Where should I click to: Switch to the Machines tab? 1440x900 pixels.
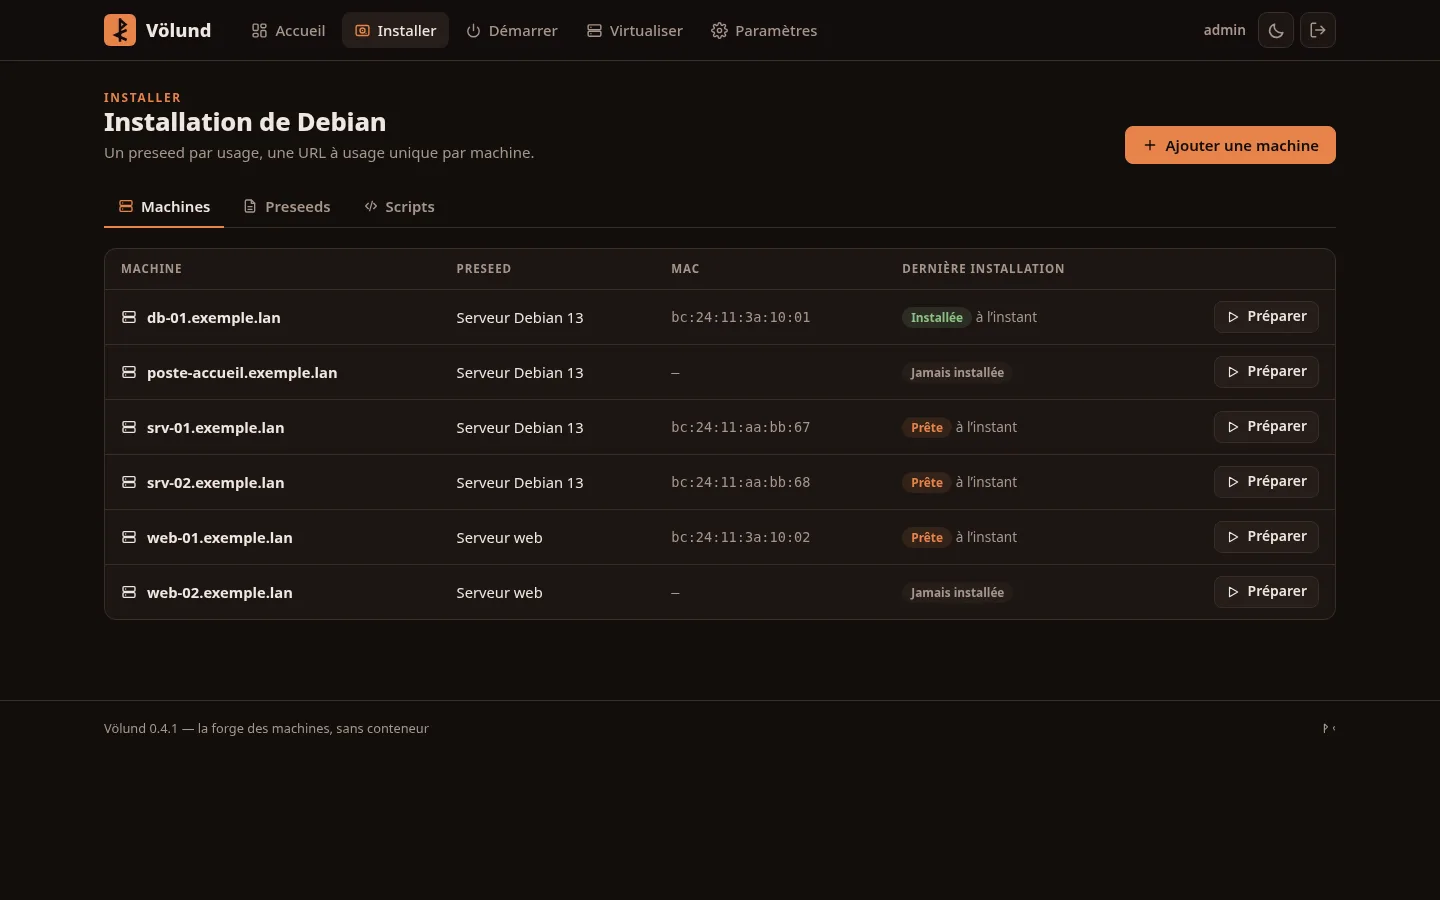[x=164, y=207]
